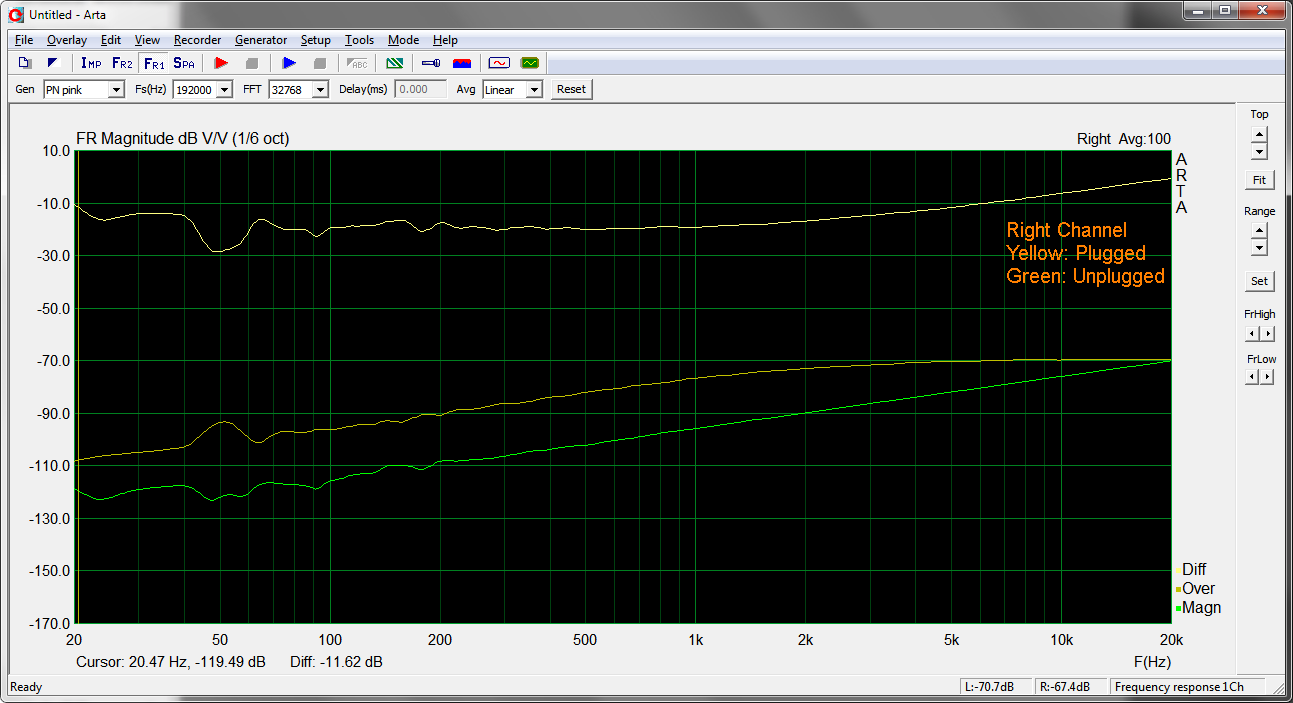Open the Gen signal type dropdown
The height and width of the screenshot is (703, 1293).
tap(115, 90)
